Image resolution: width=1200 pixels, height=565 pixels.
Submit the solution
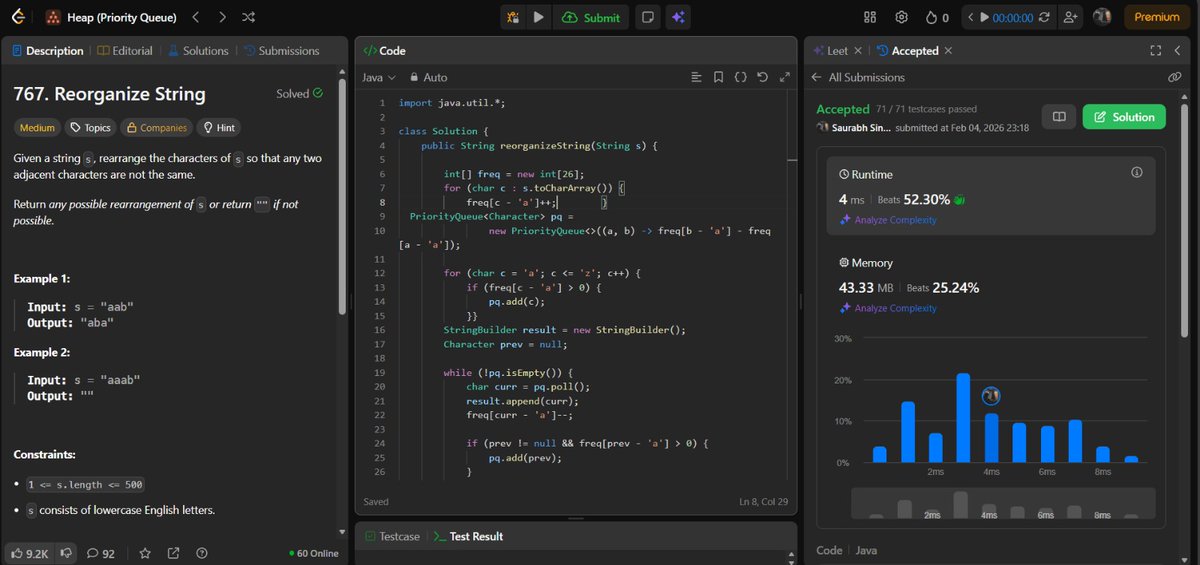pyautogui.click(x=591, y=17)
